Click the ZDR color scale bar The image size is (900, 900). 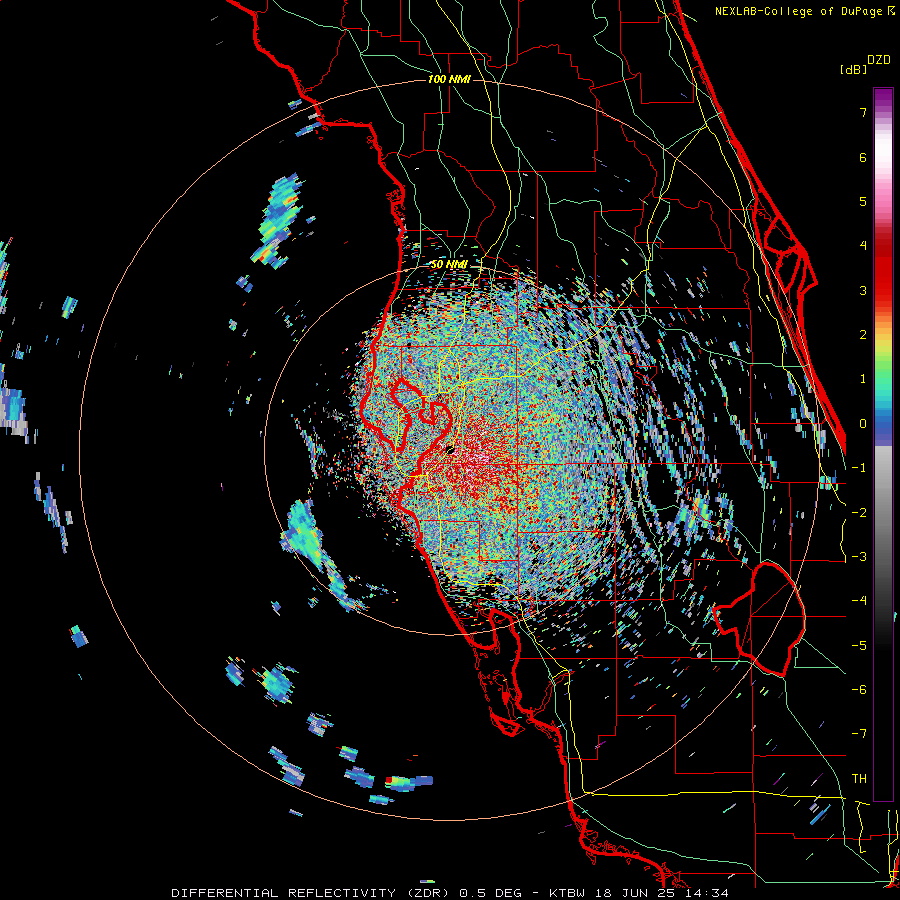point(883,444)
